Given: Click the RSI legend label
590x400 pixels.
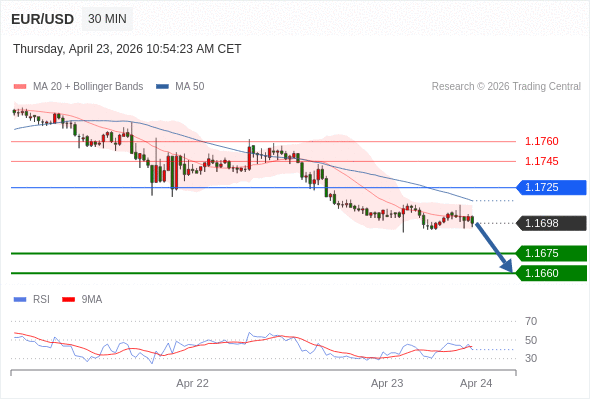Looking at the screenshot, I should 41,300.
